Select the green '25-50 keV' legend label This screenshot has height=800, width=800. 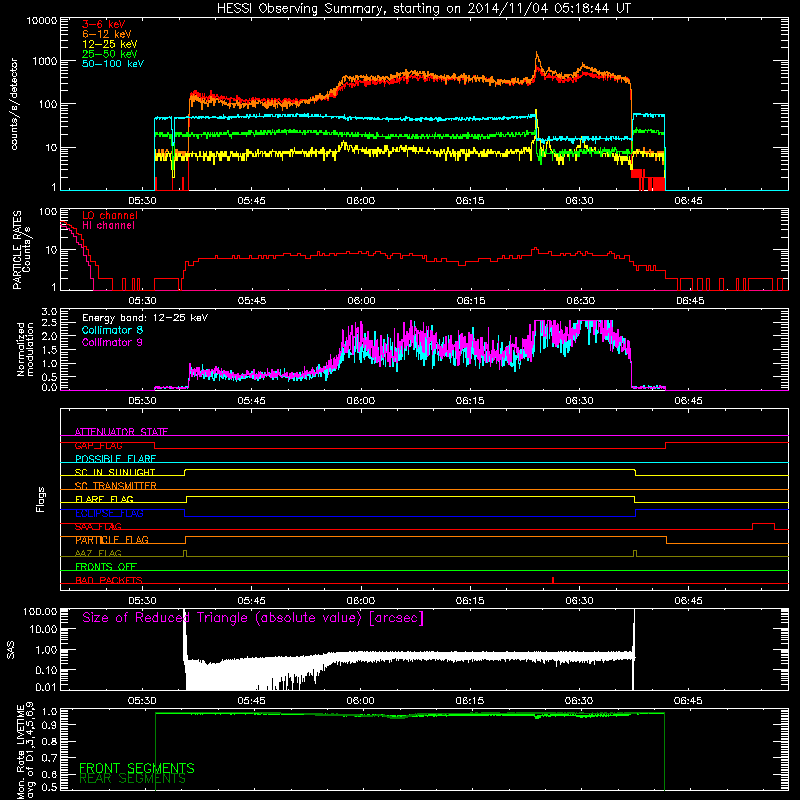click(x=110, y=54)
